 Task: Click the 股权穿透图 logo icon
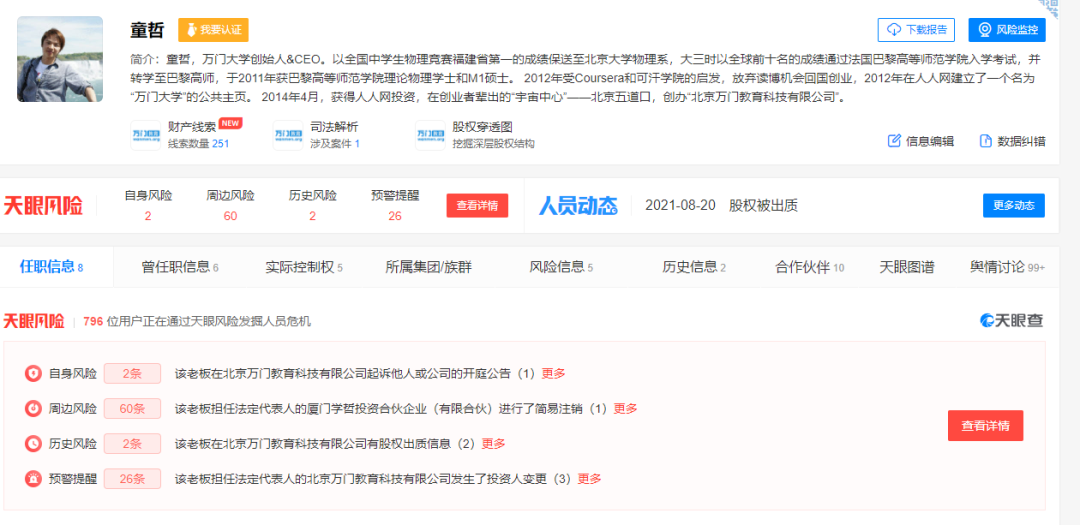(430, 135)
